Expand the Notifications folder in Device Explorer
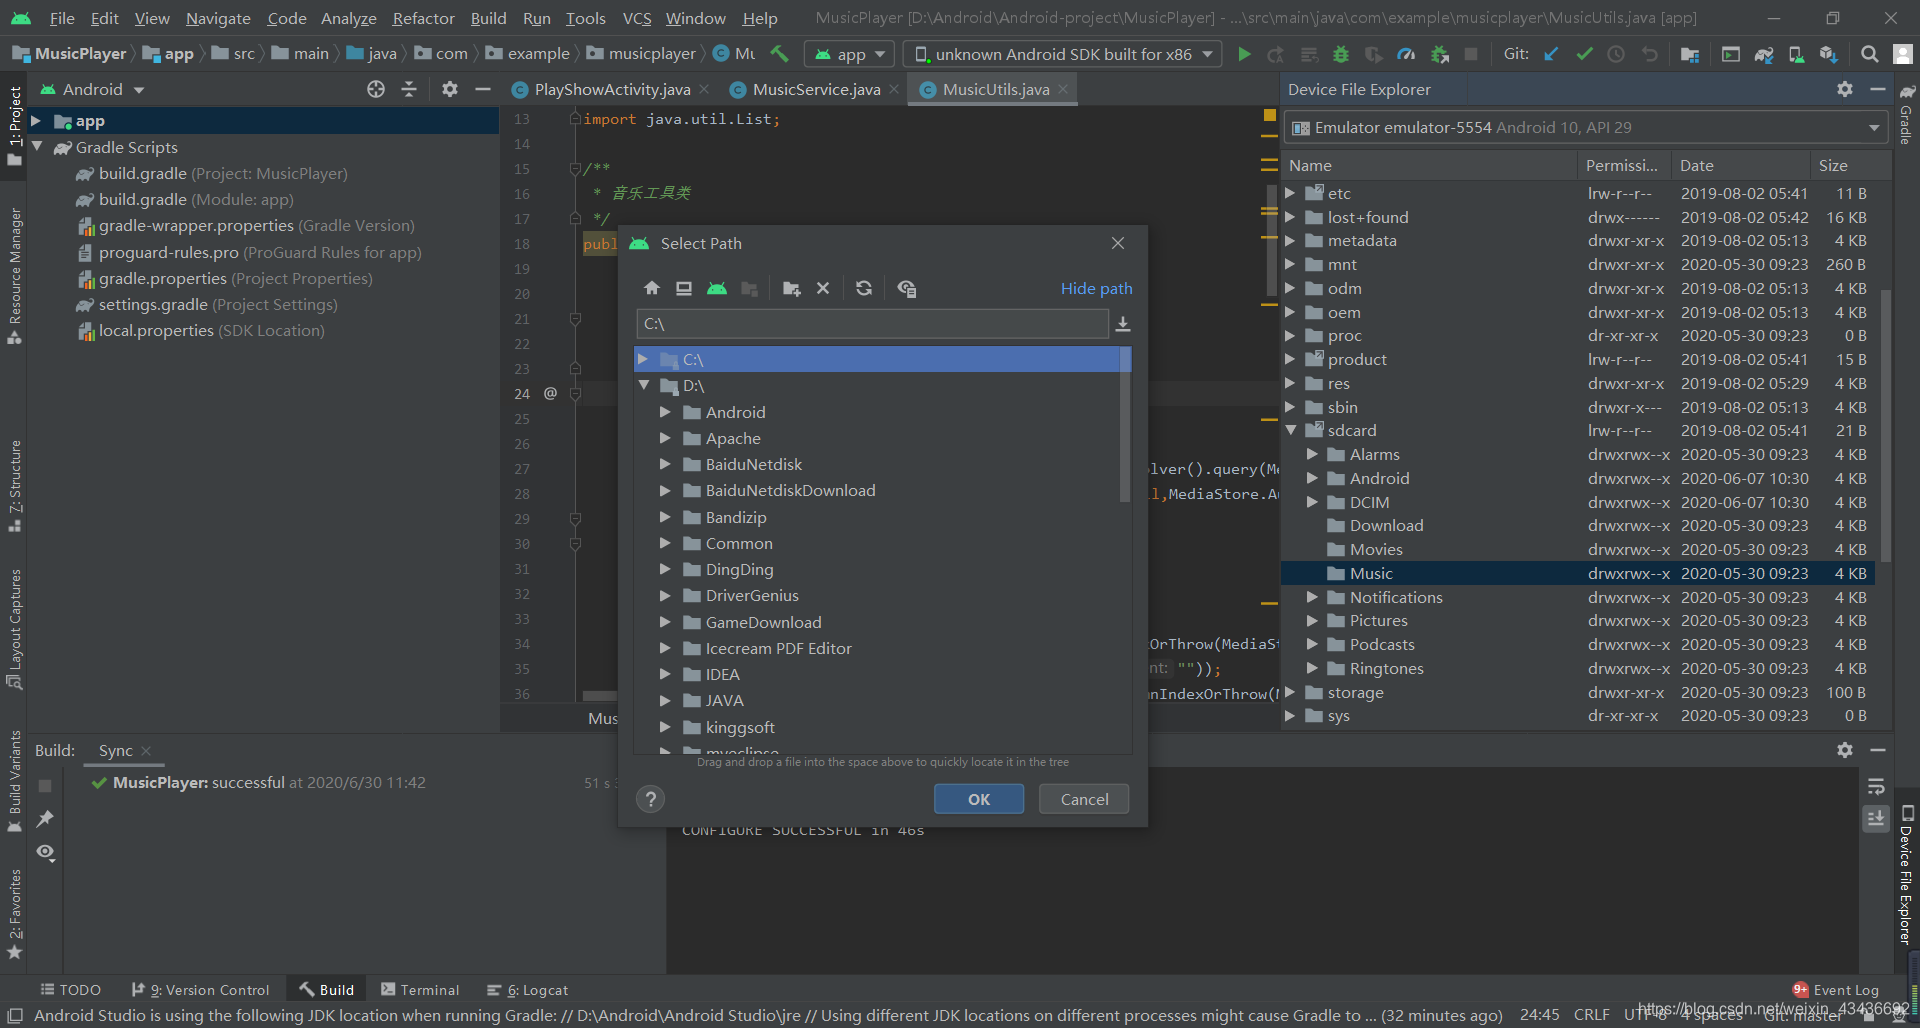Image resolution: width=1920 pixels, height=1028 pixels. 1312,597
